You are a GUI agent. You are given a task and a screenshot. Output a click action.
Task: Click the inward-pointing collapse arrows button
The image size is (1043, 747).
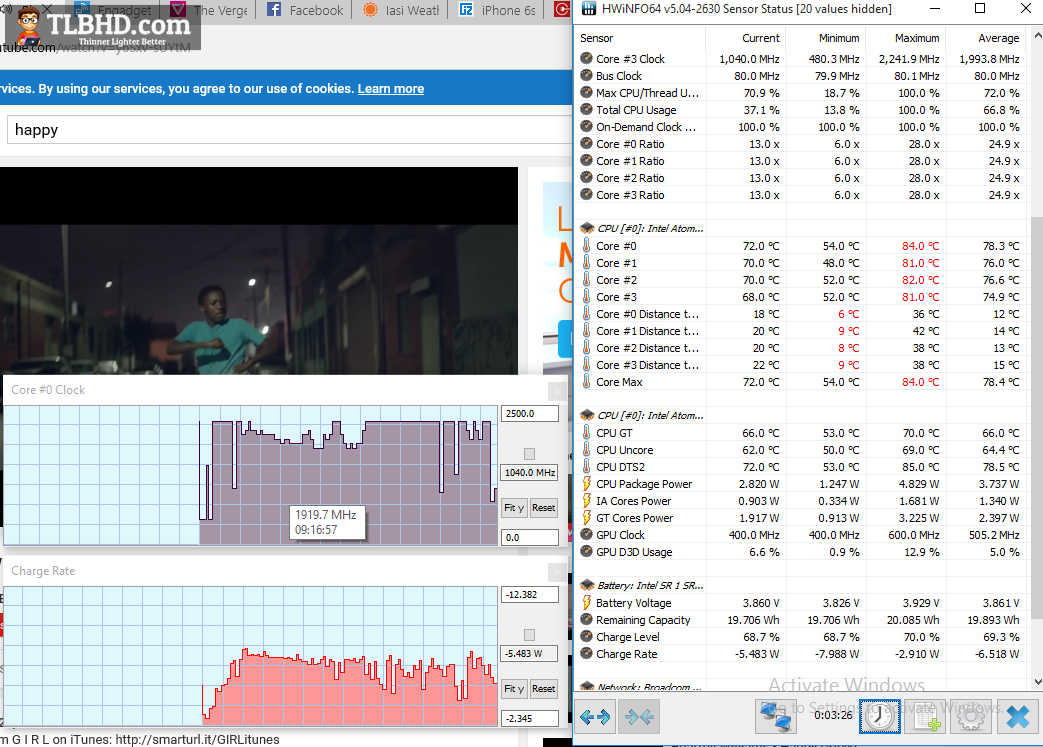click(x=639, y=716)
